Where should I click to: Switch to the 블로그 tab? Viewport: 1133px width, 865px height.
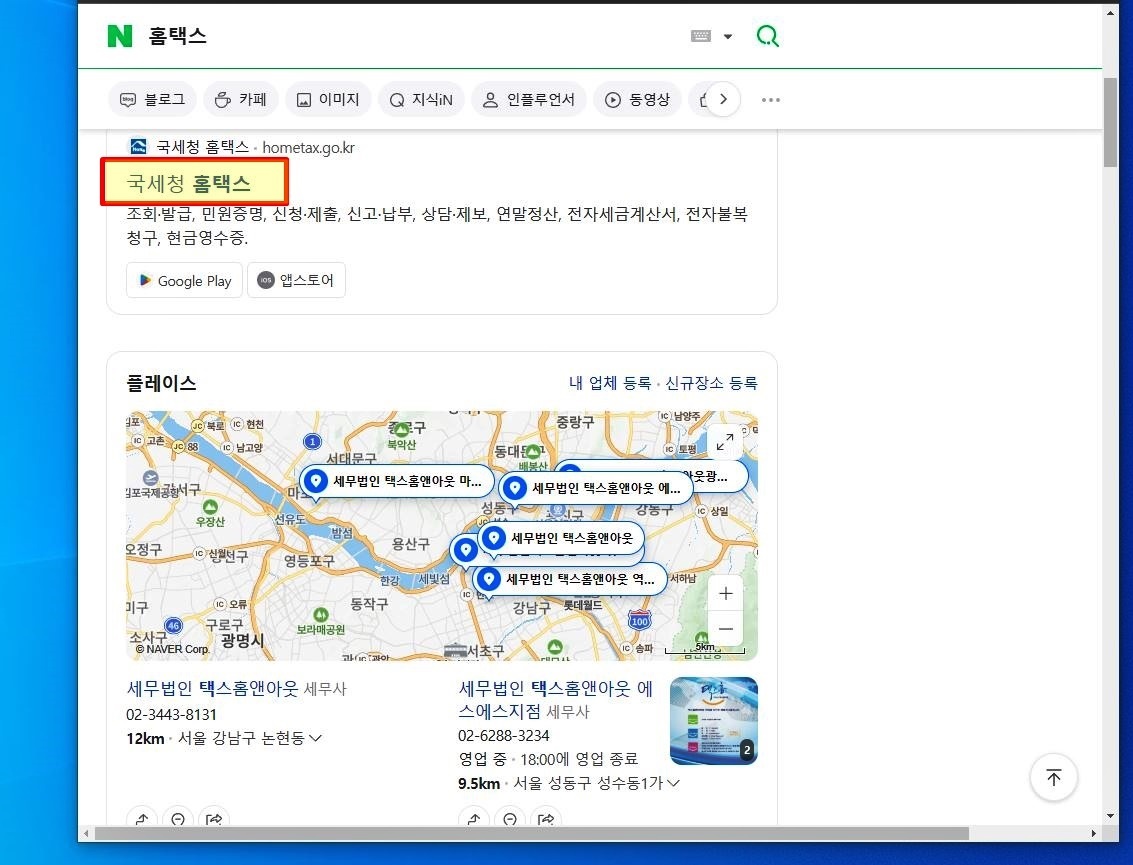(x=152, y=99)
